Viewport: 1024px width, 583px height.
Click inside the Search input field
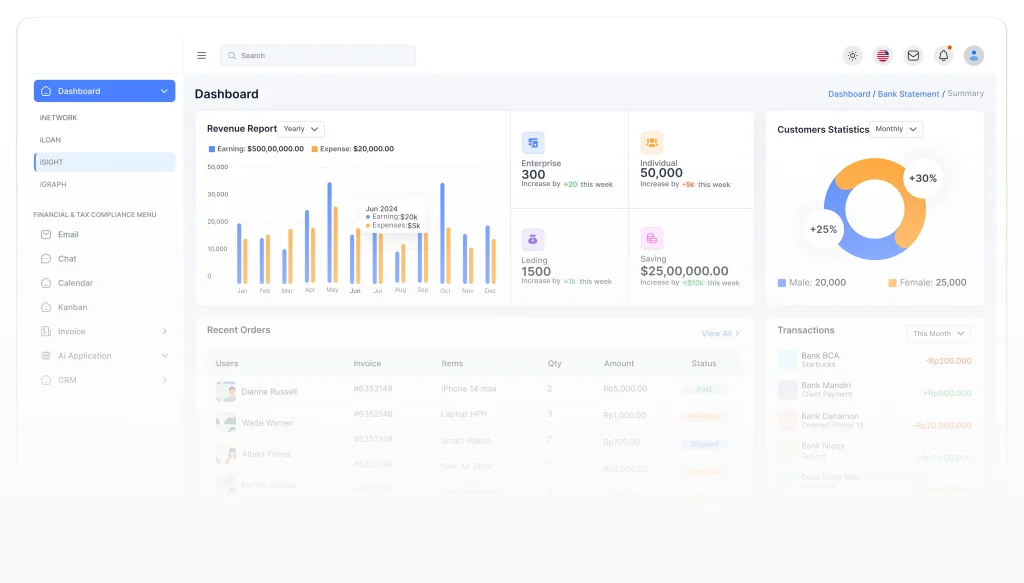point(317,55)
